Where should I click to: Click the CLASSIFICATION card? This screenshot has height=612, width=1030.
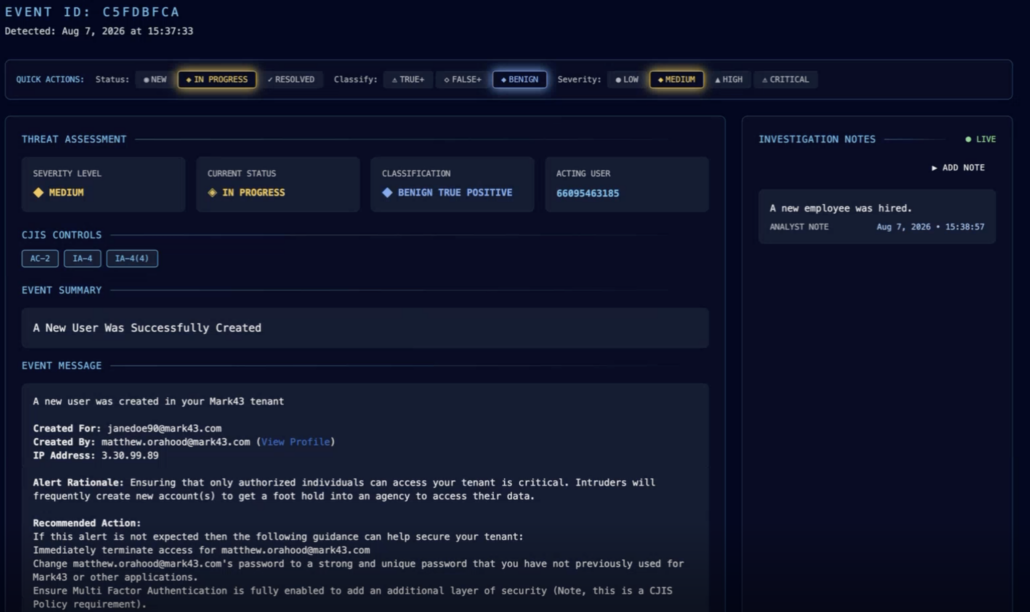coord(452,184)
